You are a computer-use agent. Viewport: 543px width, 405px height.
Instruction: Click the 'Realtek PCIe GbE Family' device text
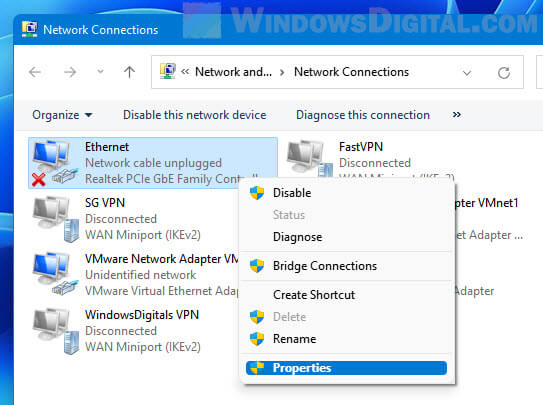pyautogui.click(x=149, y=179)
